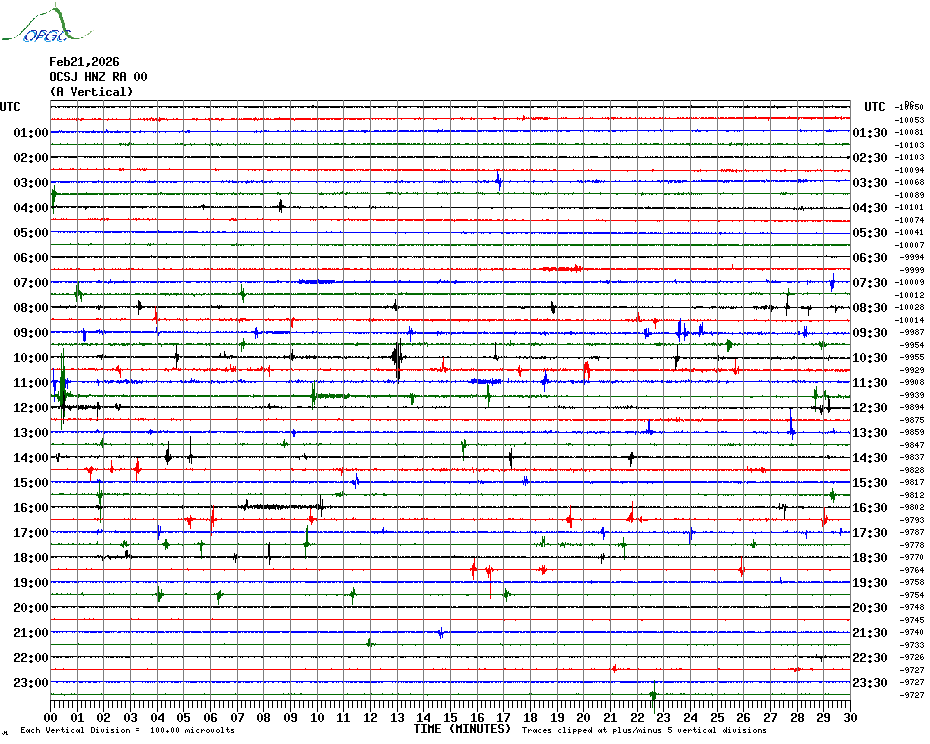Select the OCSJ HNZ RA 00 station label

point(98,77)
